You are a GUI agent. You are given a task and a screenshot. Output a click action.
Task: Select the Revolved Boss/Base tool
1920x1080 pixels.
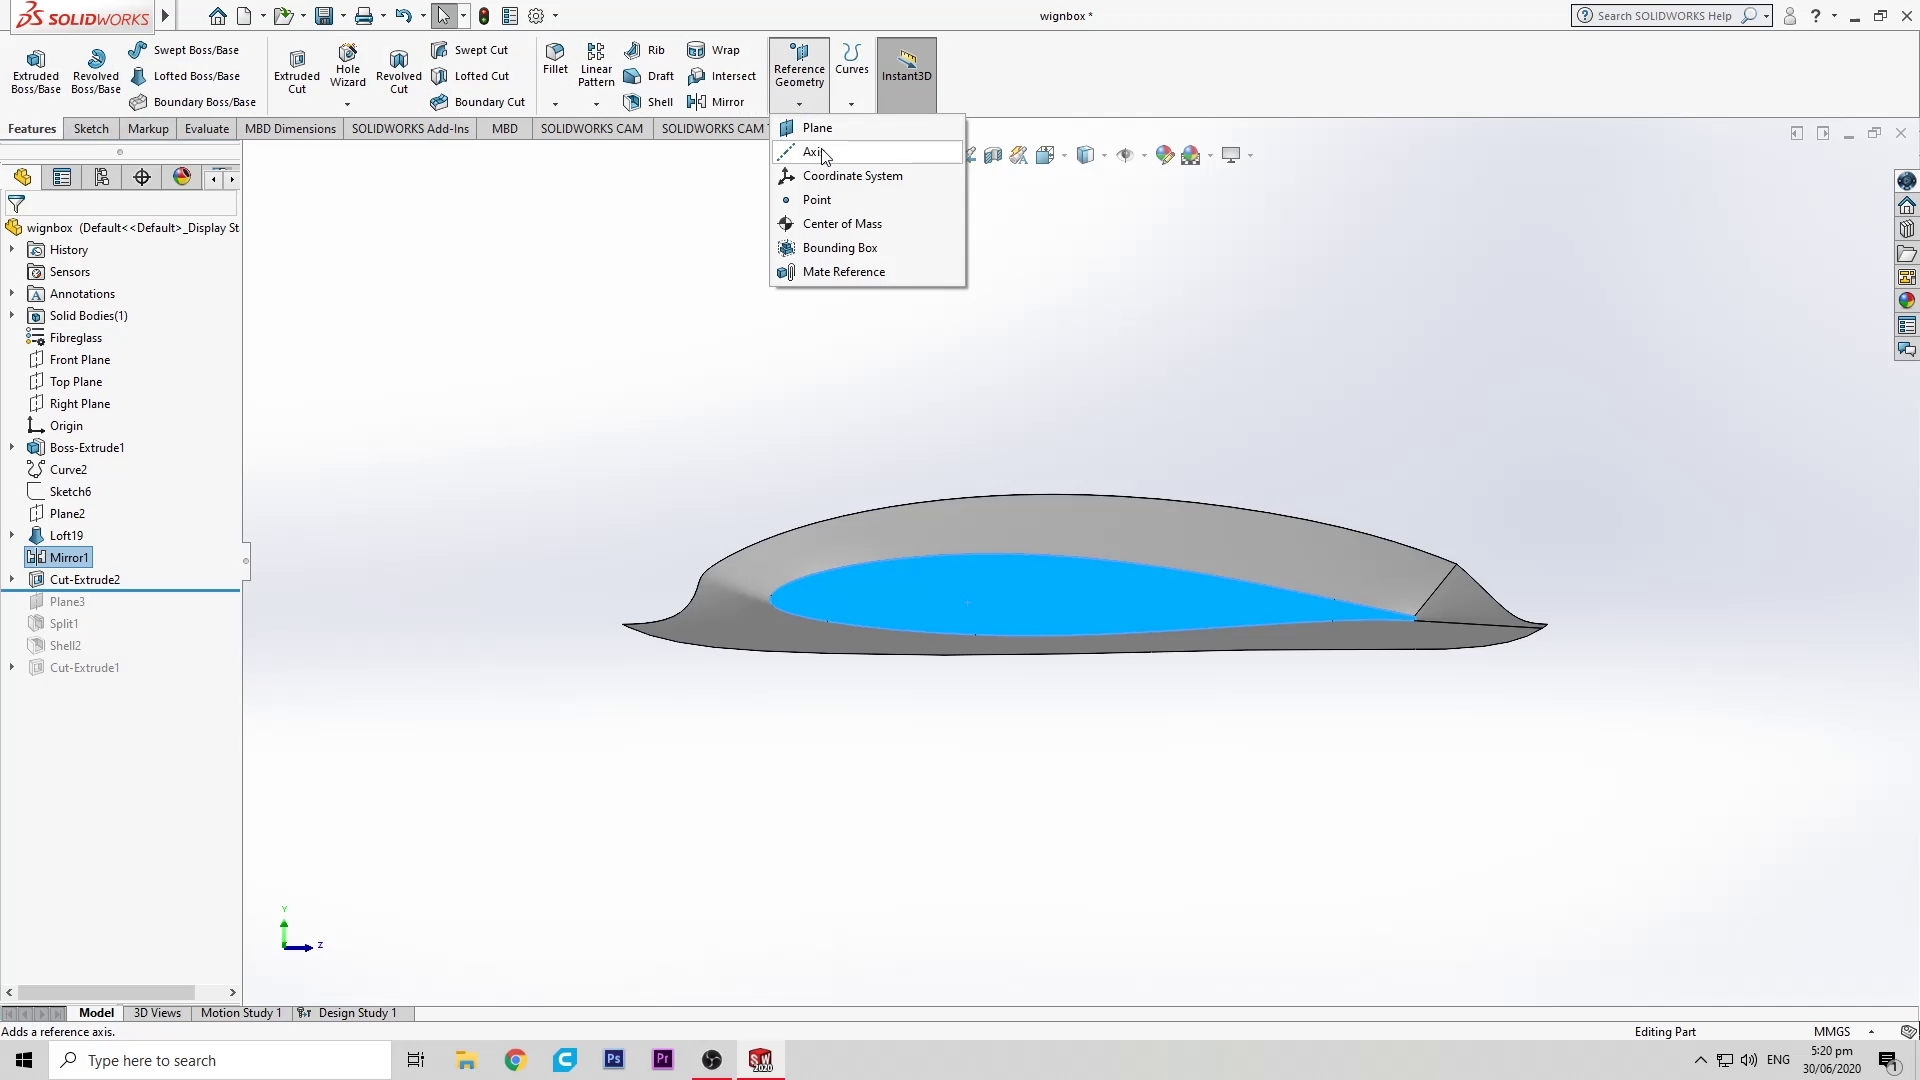[x=96, y=71]
